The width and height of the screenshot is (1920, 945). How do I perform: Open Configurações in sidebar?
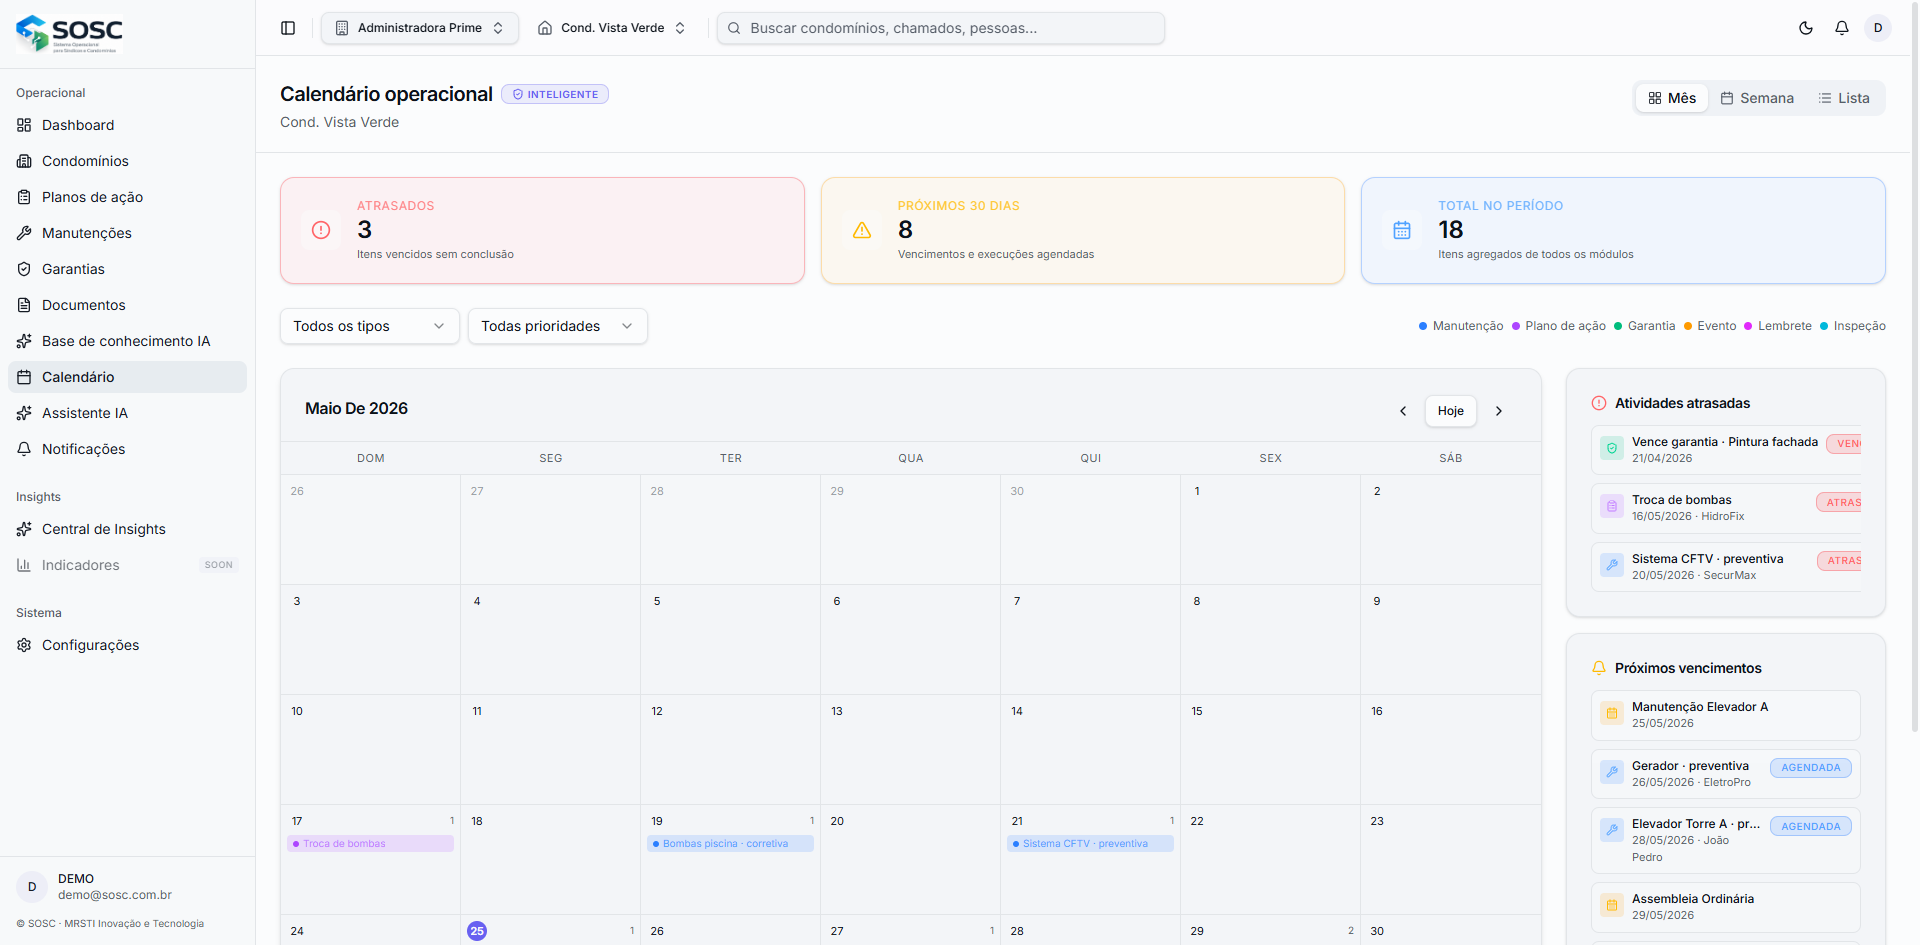[127, 645]
